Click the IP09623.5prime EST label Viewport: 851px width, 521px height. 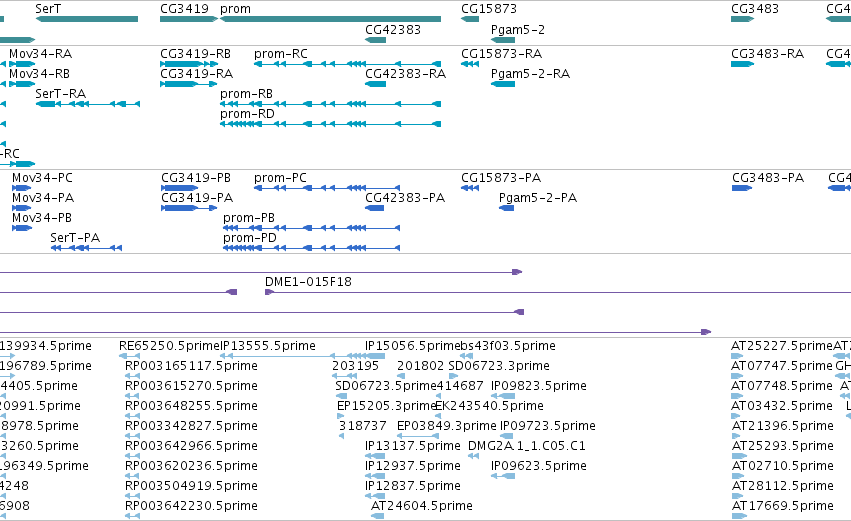pyautogui.click(x=538, y=467)
